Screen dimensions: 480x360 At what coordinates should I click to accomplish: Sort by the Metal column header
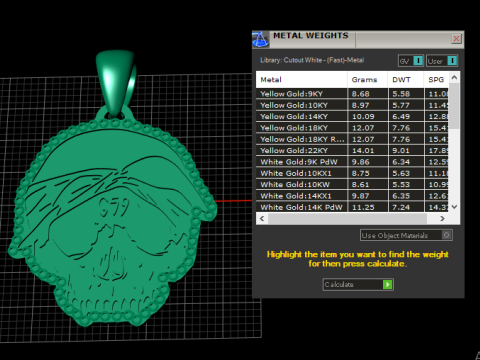pyautogui.click(x=302, y=80)
